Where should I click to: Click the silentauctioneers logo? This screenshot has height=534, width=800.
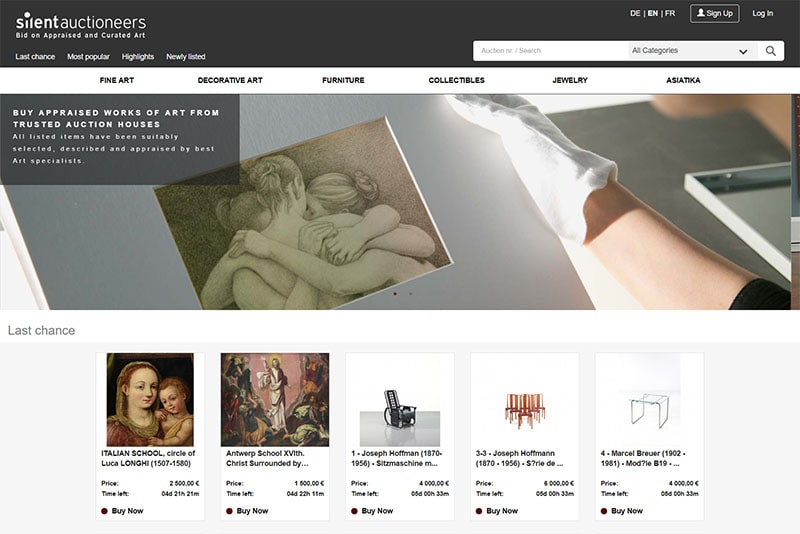[81, 26]
